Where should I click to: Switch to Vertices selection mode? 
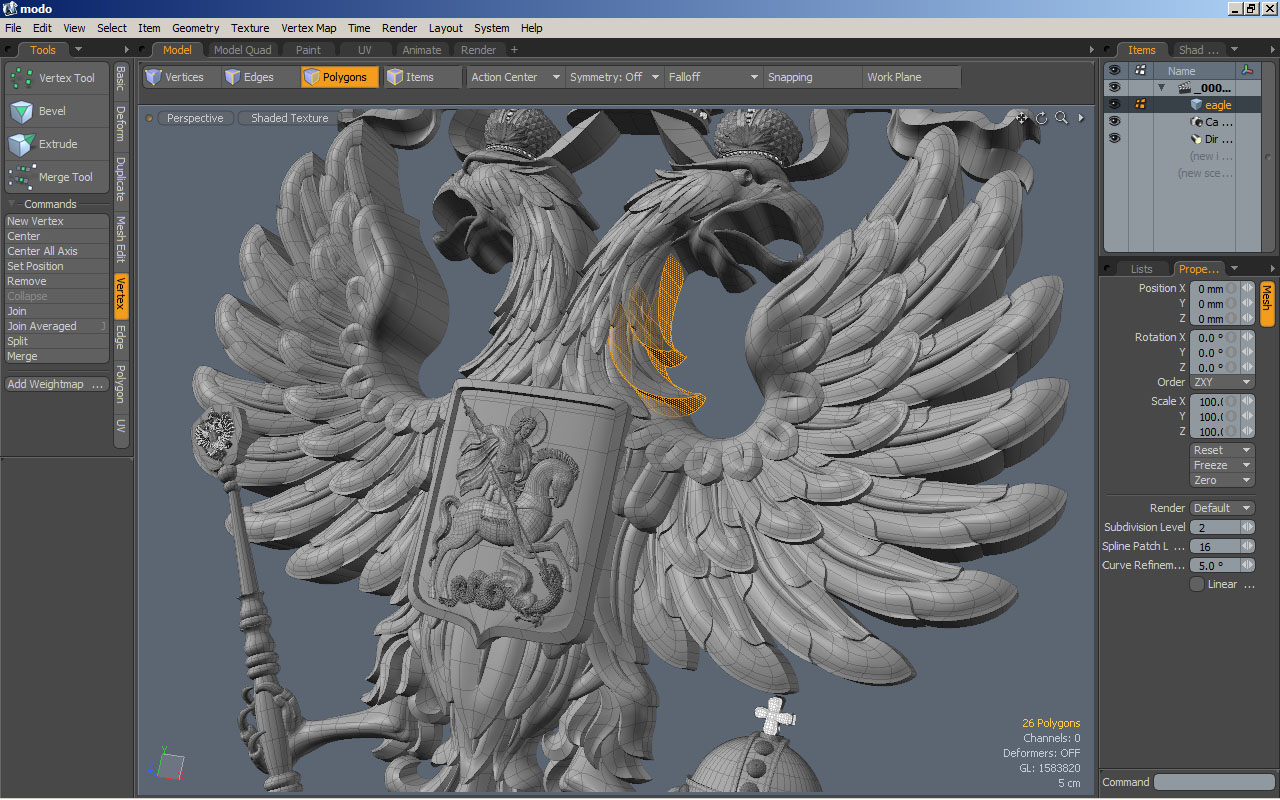(x=180, y=77)
